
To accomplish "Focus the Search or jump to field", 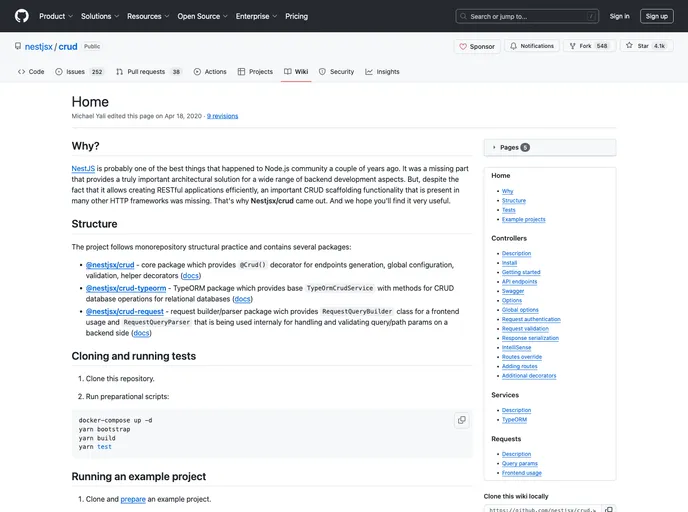I will coord(527,16).
